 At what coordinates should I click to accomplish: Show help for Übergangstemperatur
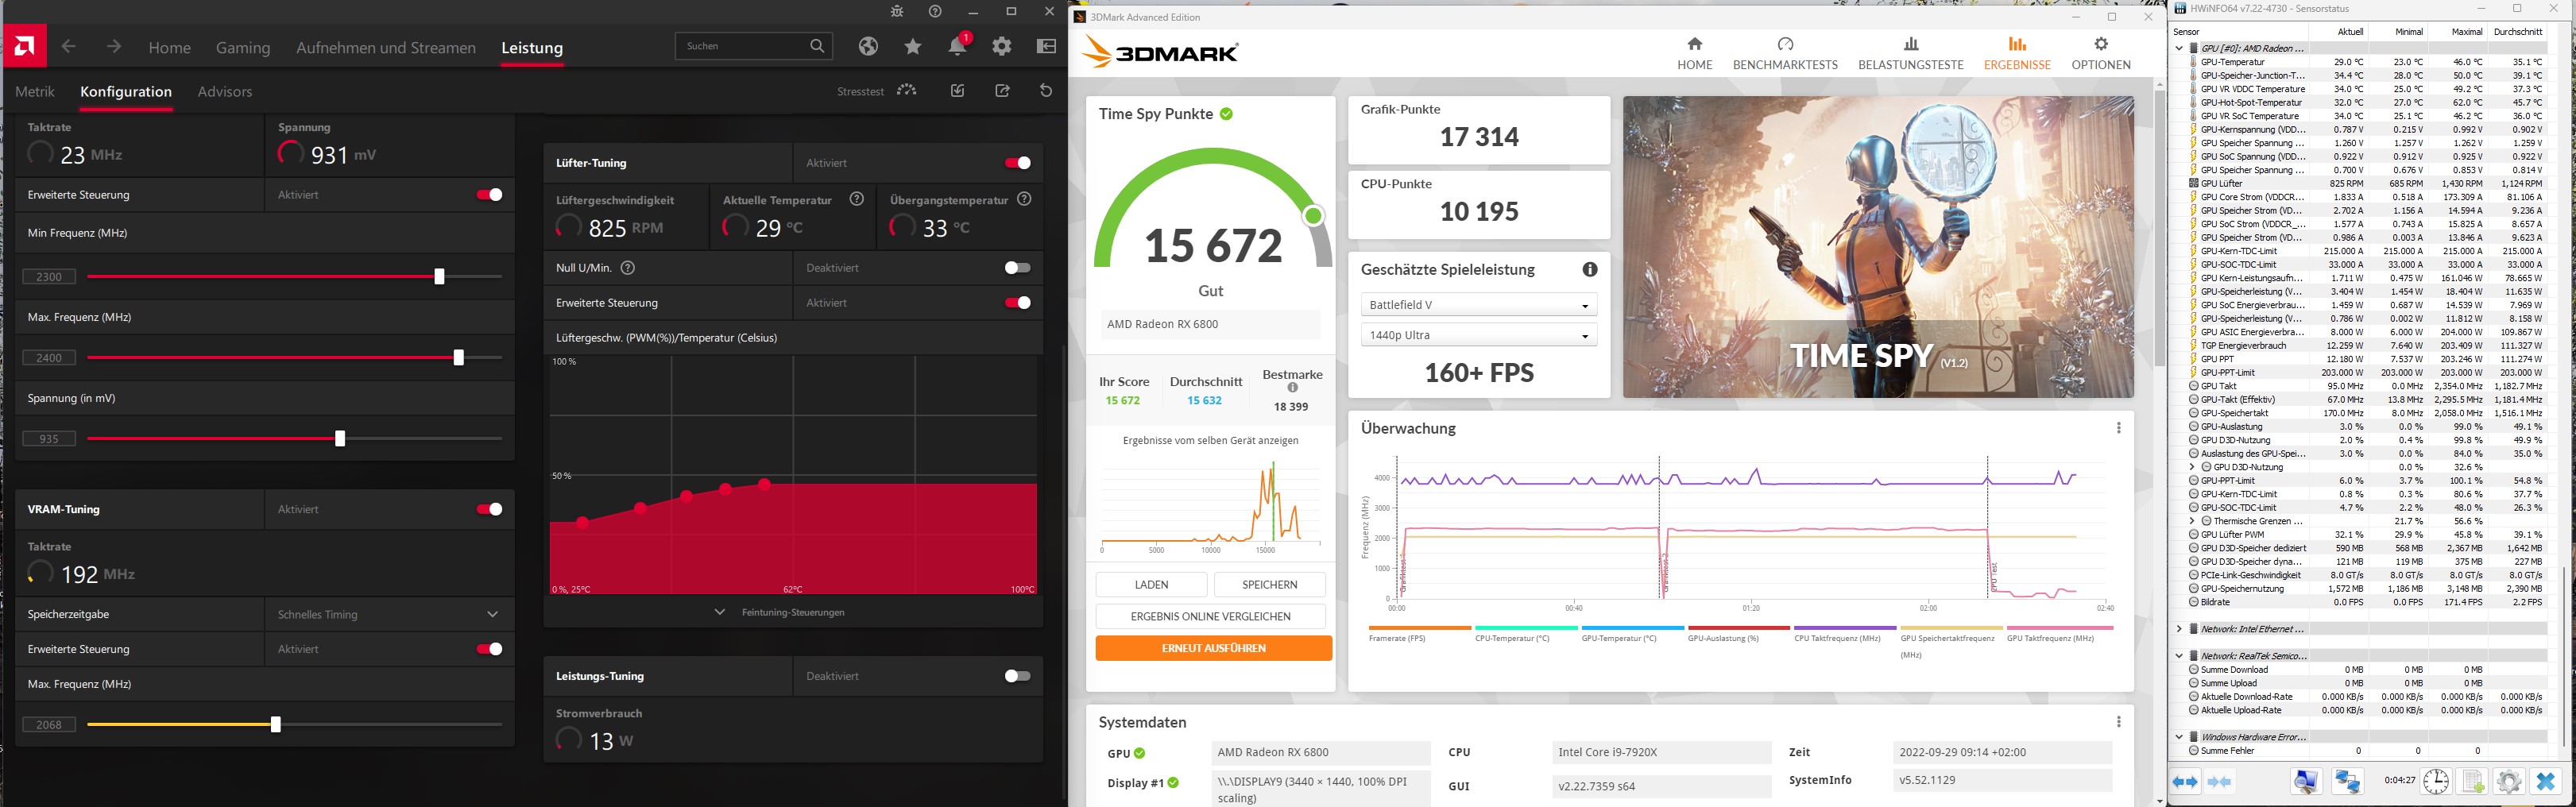pyautogui.click(x=1024, y=199)
